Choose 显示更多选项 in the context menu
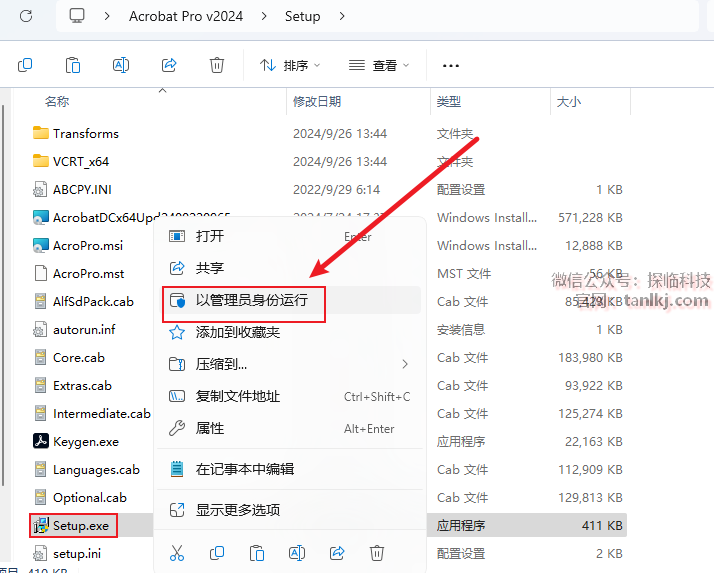 [x=290, y=510]
